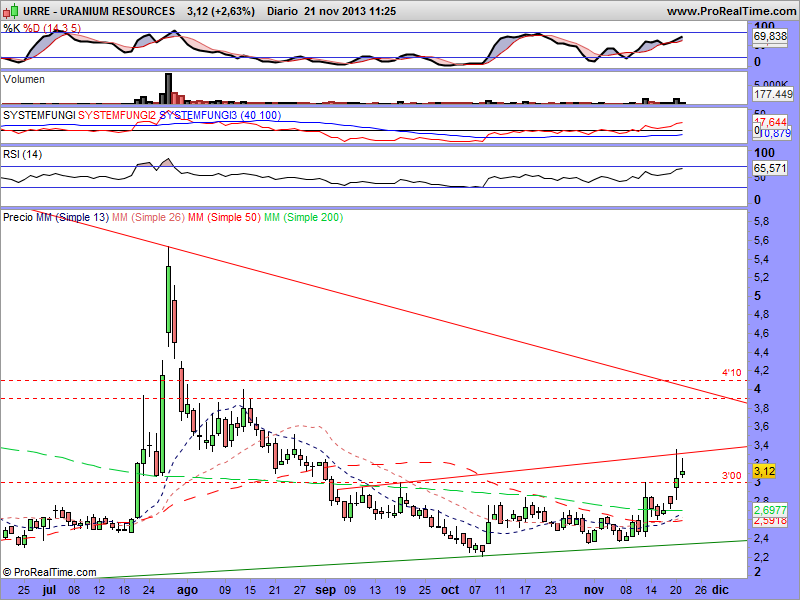The height and width of the screenshot is (600, 800).
Task: Click the RSI (14) panel label
Action: (22, 154)
